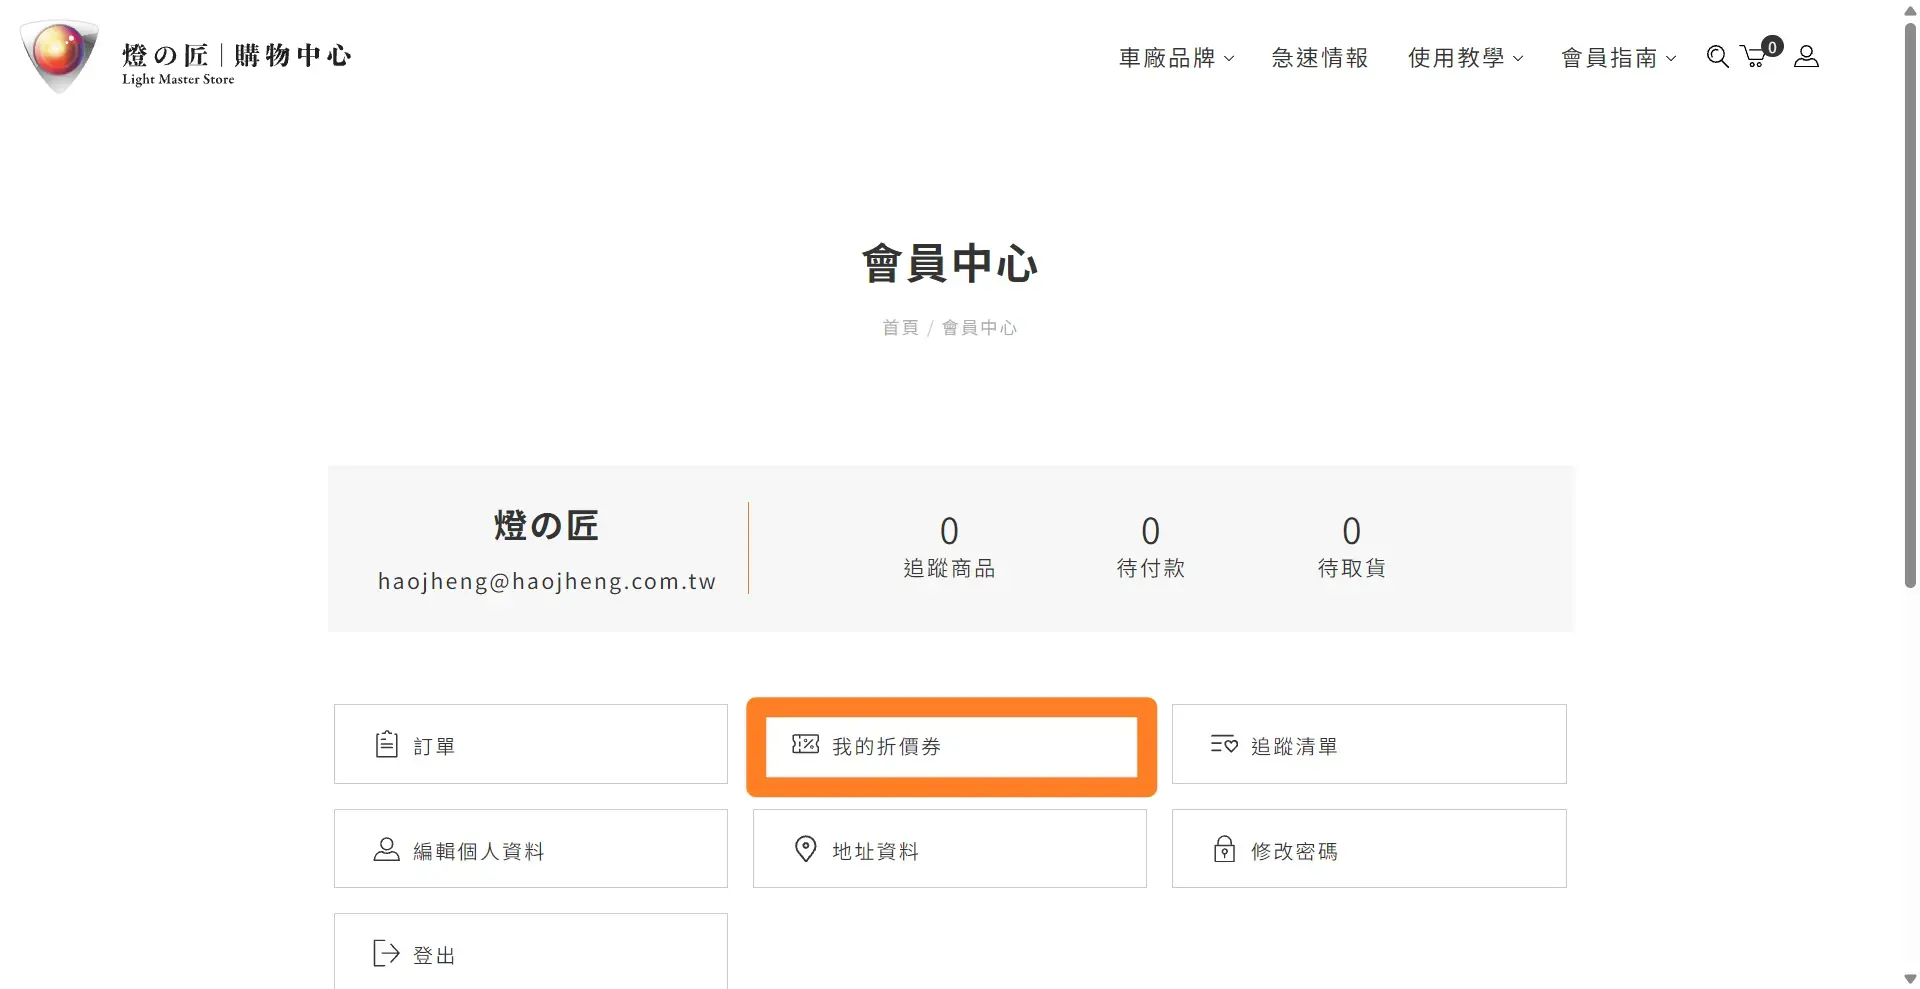Open the 追蹤清單 wishlist button

(1369, 744)
